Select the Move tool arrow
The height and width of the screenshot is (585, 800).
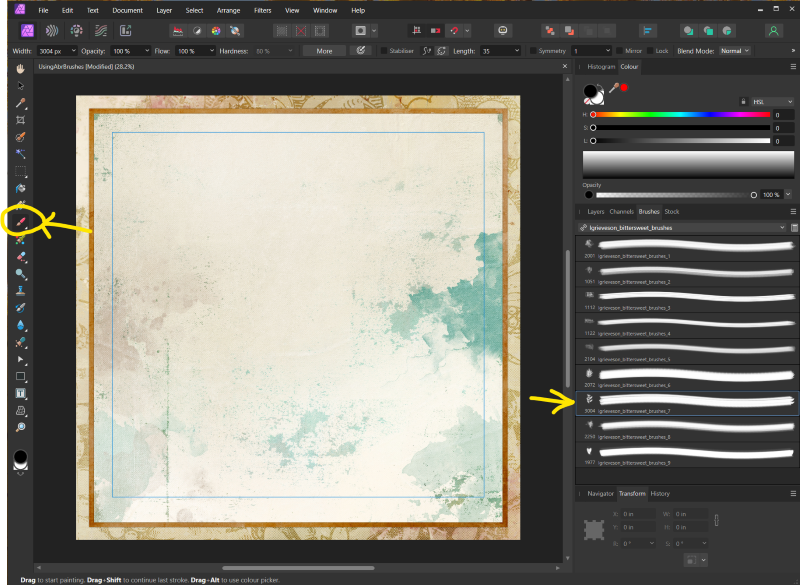point(20,86)
